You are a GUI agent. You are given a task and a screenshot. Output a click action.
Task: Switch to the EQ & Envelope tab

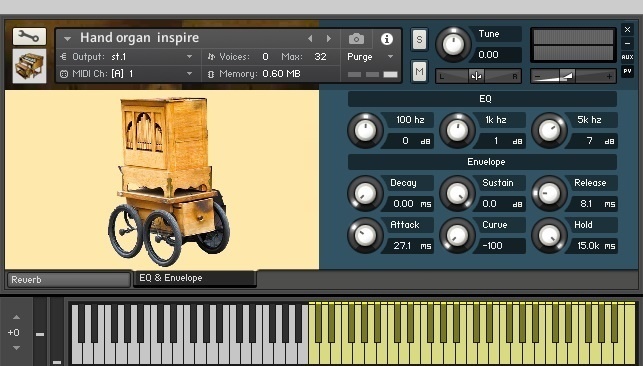click(195, 278)
